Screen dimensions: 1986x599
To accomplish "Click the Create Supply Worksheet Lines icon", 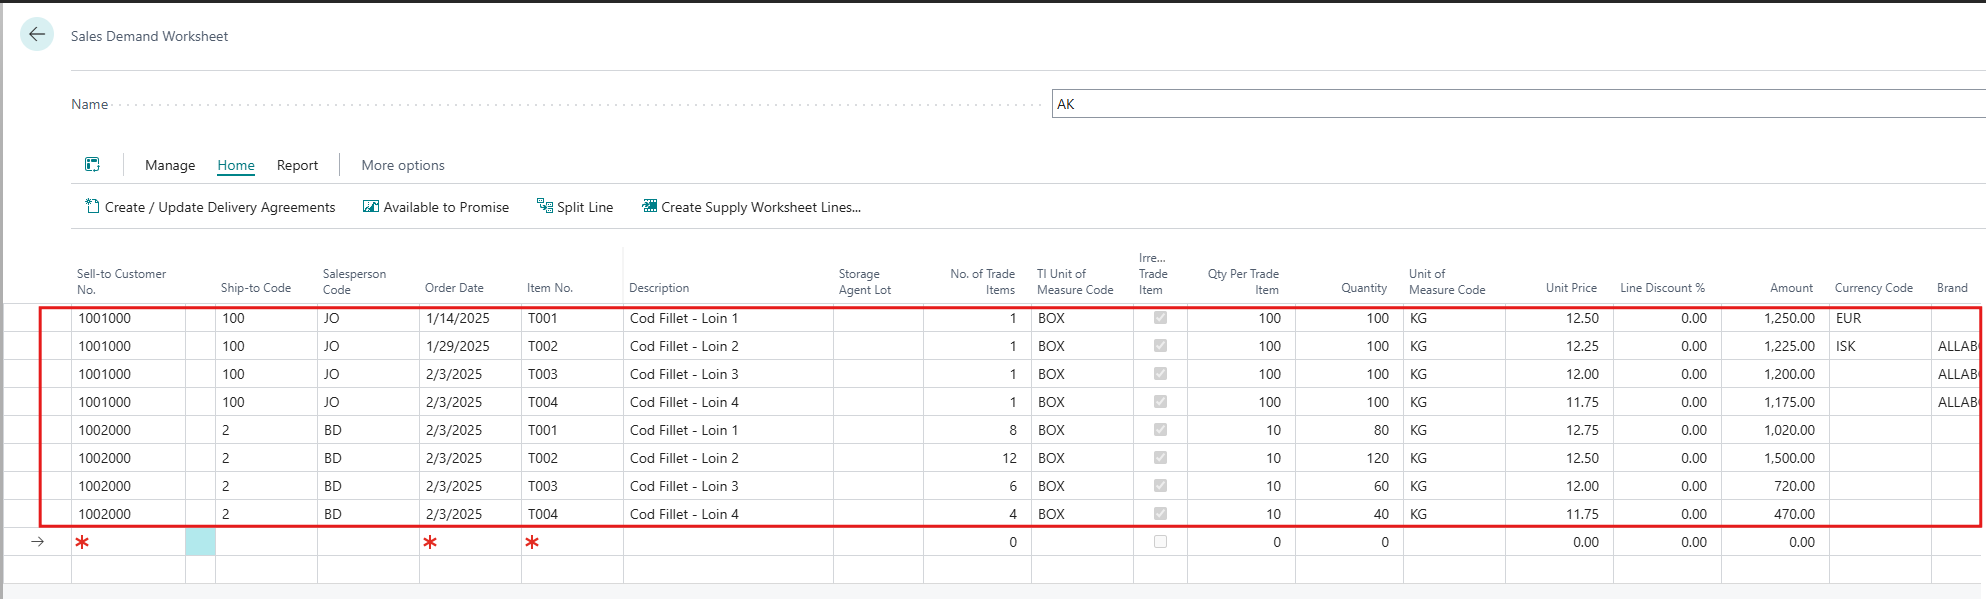I will (x=650, y=206).
